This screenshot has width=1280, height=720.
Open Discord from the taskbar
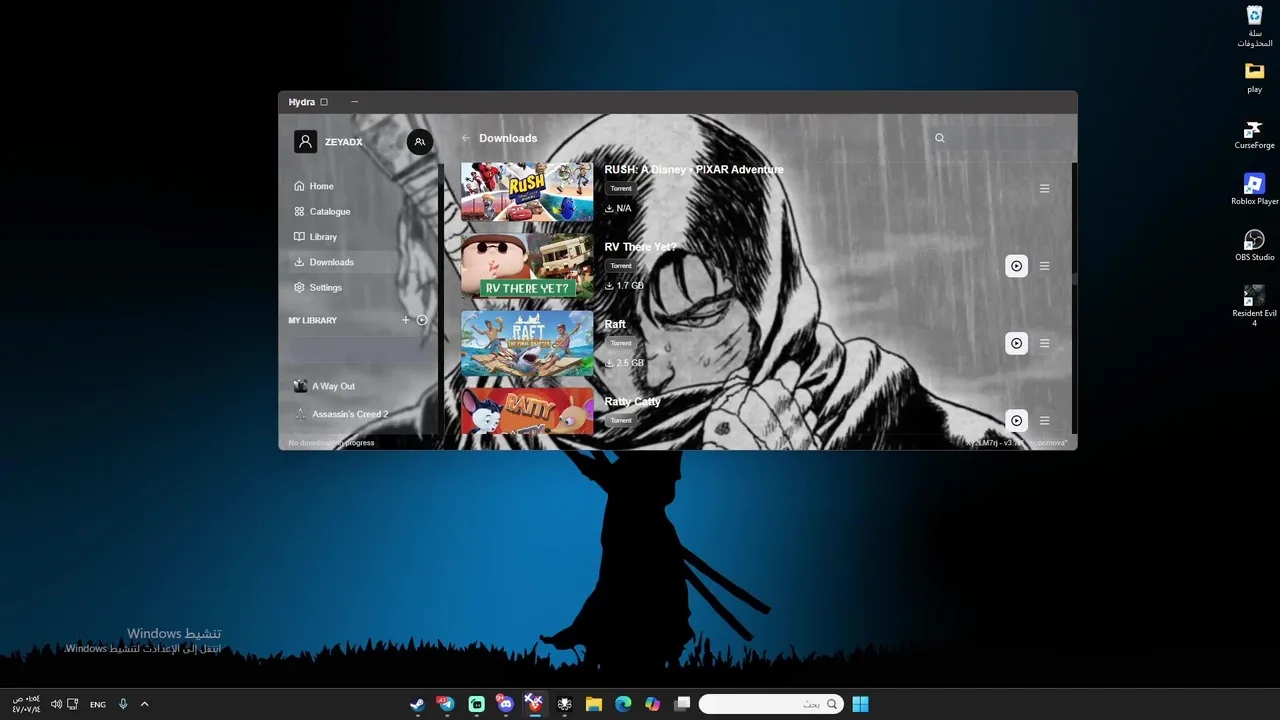point(505,704)
